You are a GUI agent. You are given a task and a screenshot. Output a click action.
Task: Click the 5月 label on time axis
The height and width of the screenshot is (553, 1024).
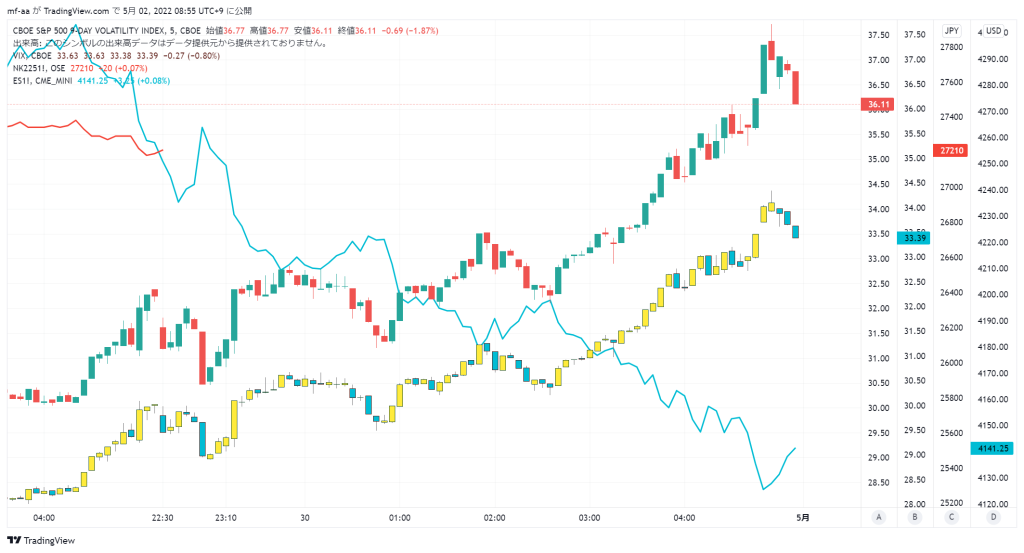click(x=803, y=518)
